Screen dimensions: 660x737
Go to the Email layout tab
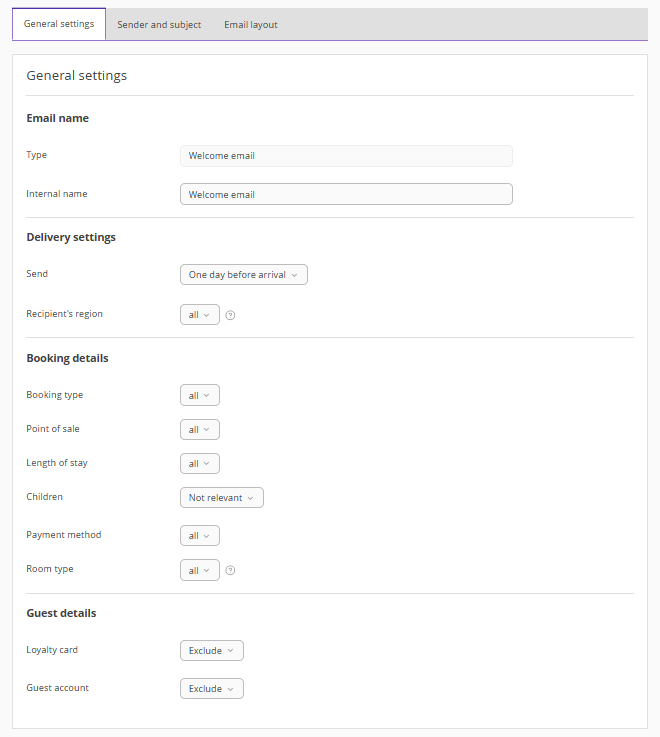(x=251, y=25)
